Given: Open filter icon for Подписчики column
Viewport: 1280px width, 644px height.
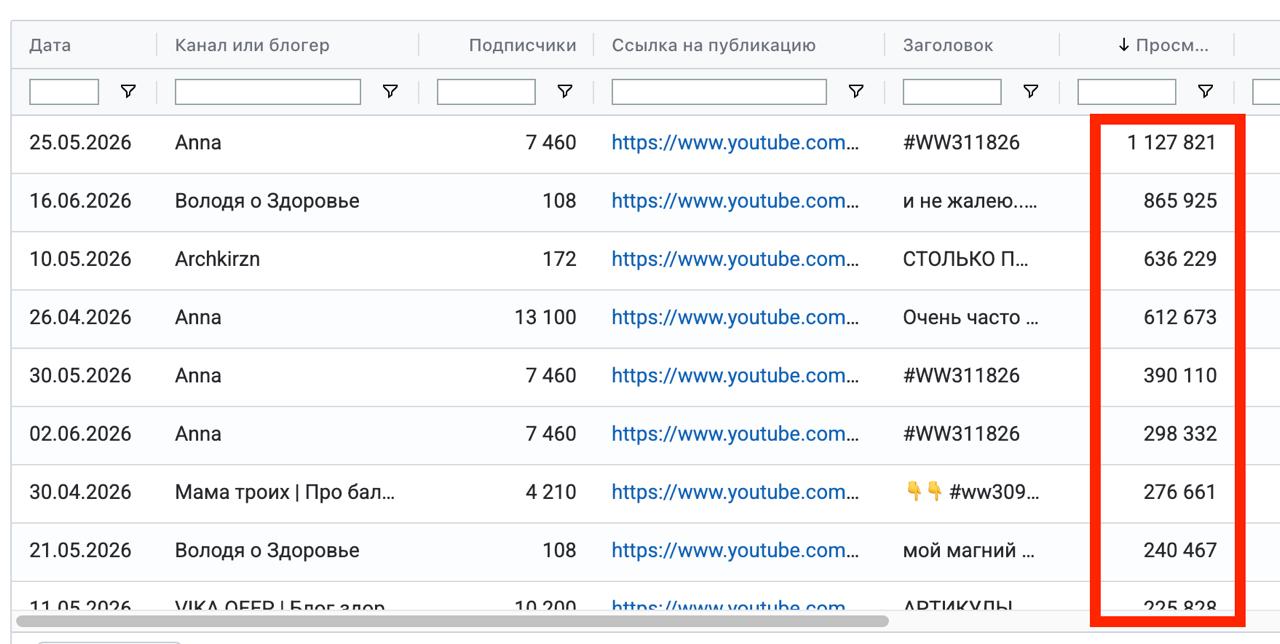Looking at the screenshot, I should 565,92.
